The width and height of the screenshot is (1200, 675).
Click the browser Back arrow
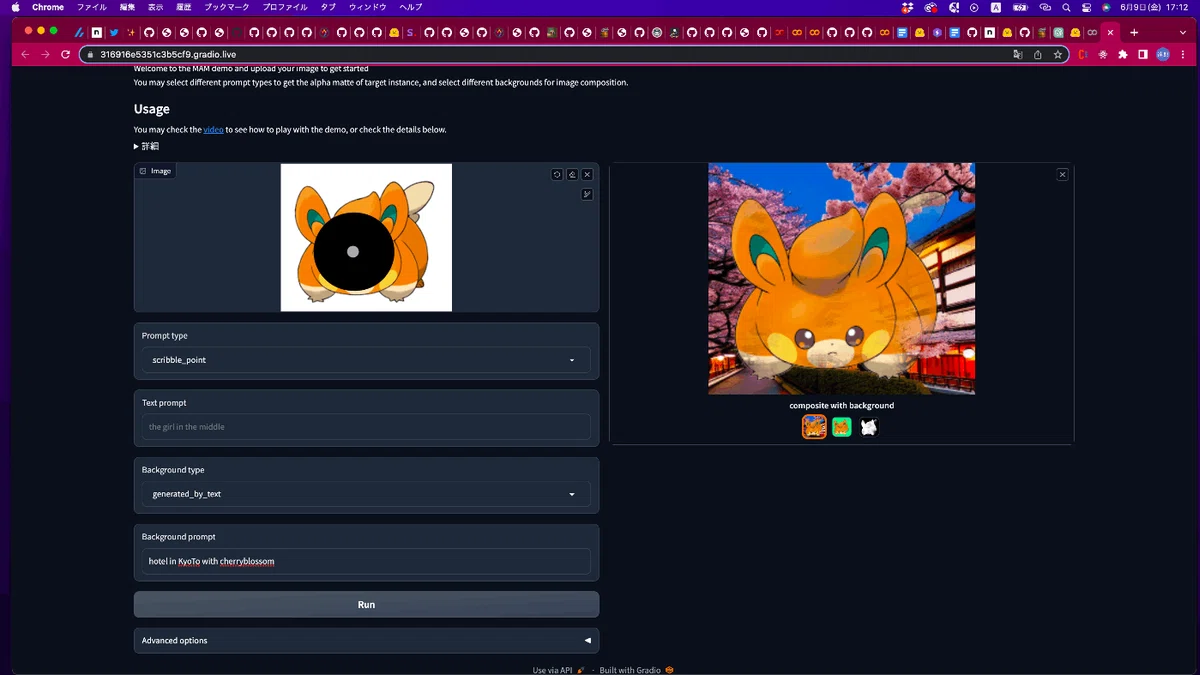click(25, 54)
